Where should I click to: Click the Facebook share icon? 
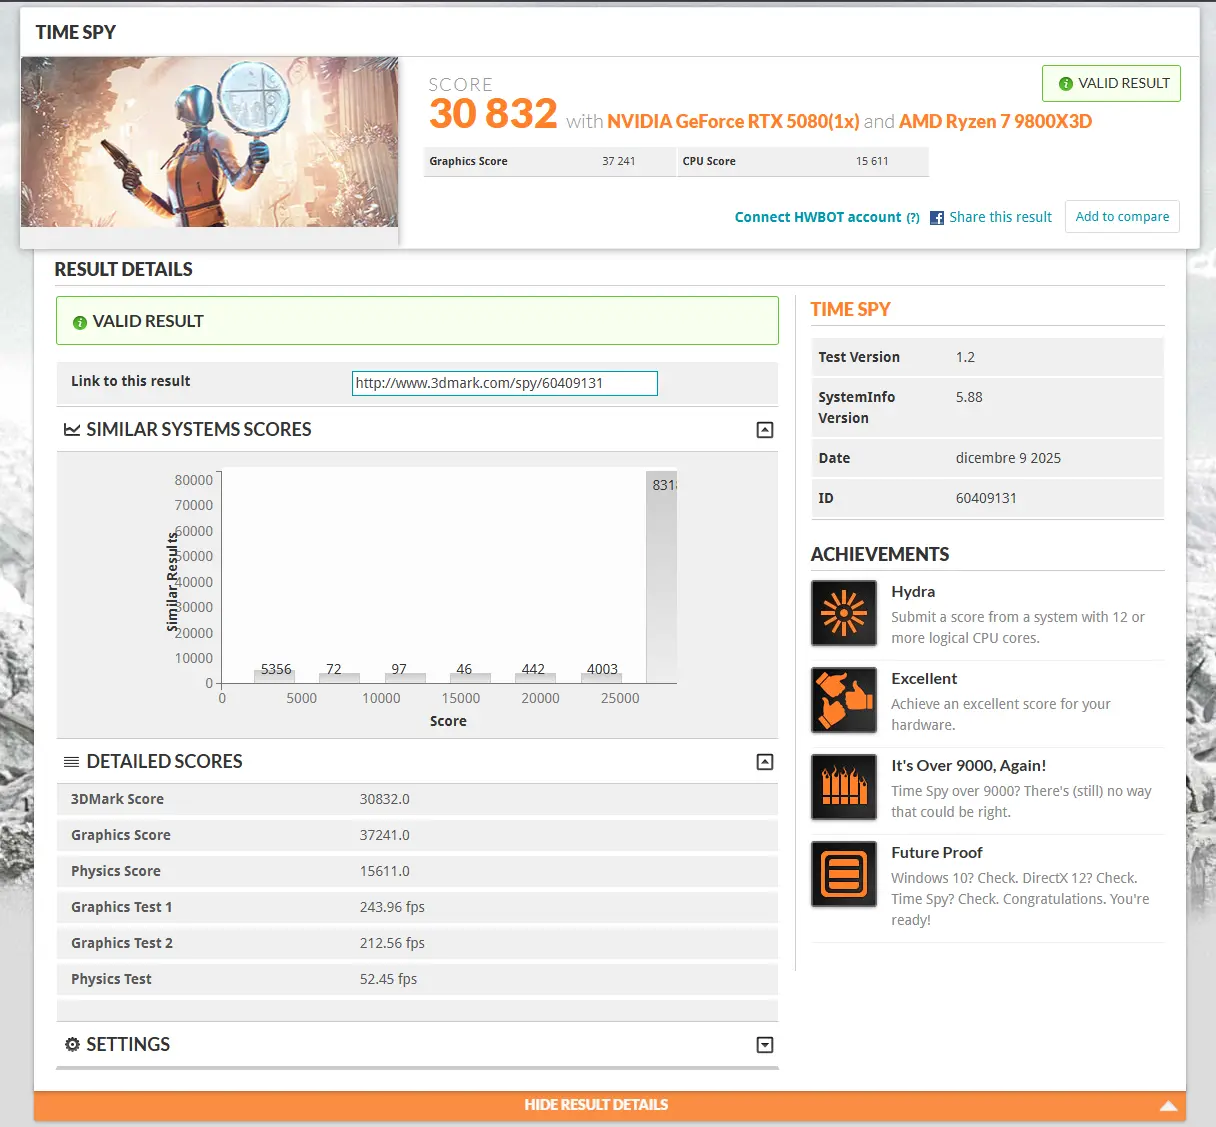click(x=937, y=218)
